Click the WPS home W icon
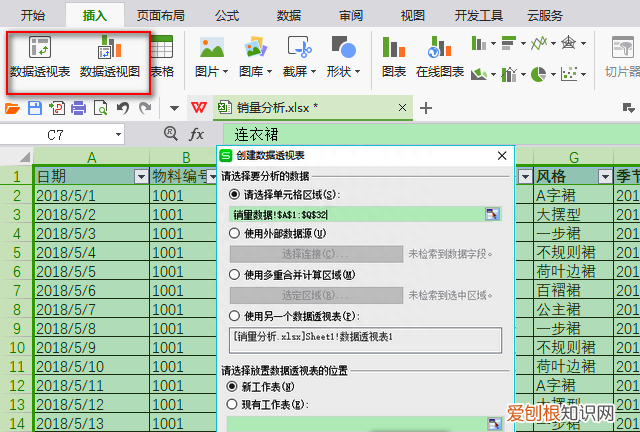 click(x=199, y=108)
